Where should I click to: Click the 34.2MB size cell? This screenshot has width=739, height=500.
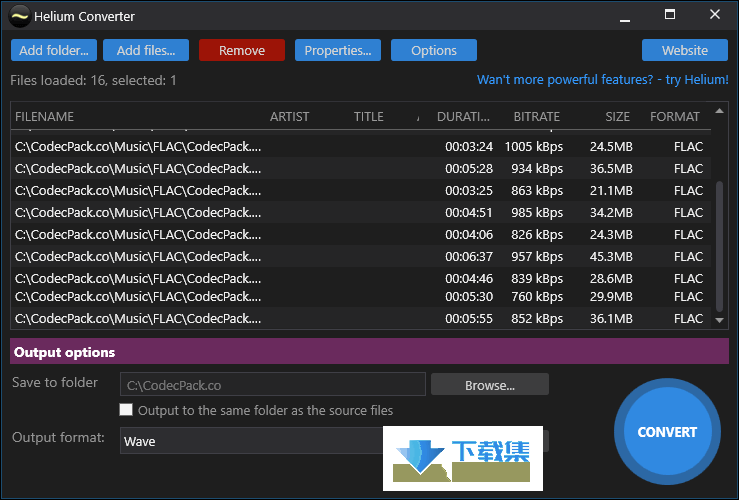tap(611, 213)
